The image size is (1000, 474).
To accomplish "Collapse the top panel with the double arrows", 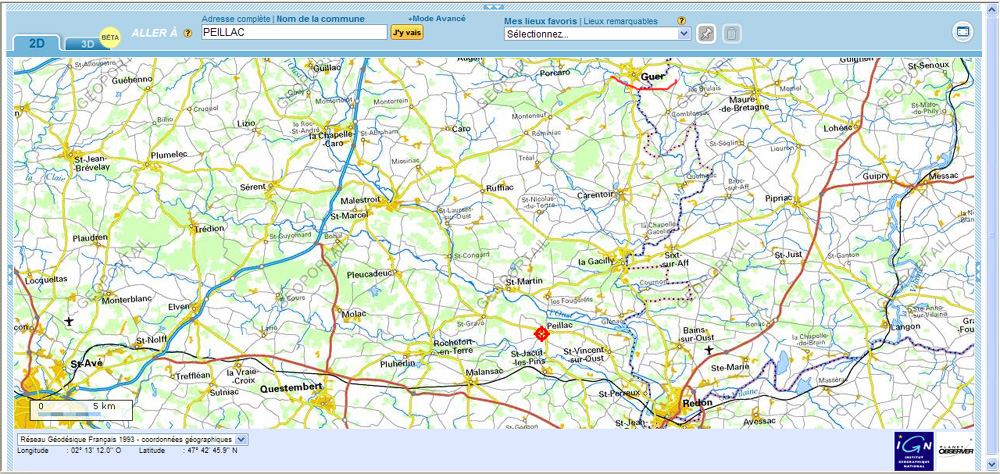I will pos(494,7).
